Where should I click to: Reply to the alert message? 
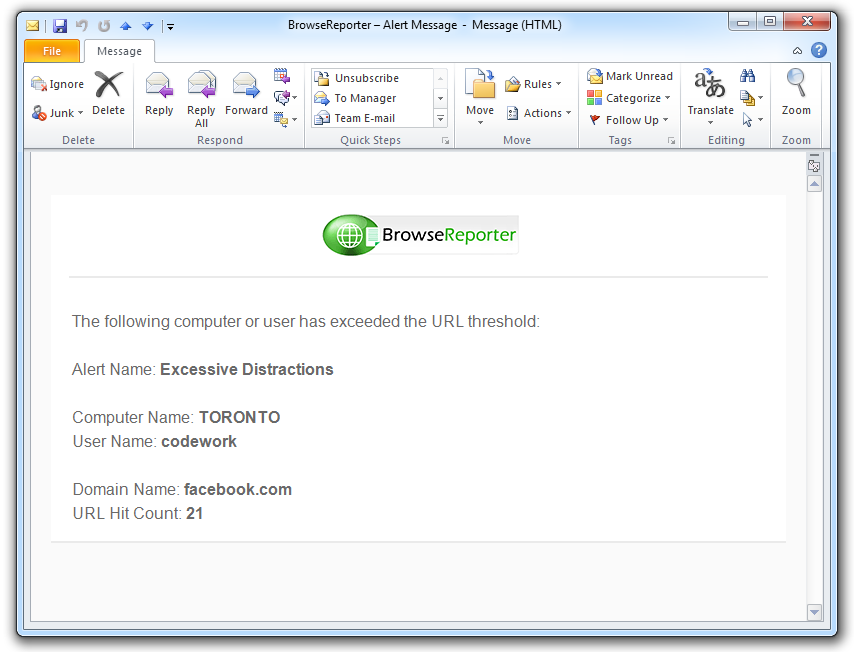(159, 93)
